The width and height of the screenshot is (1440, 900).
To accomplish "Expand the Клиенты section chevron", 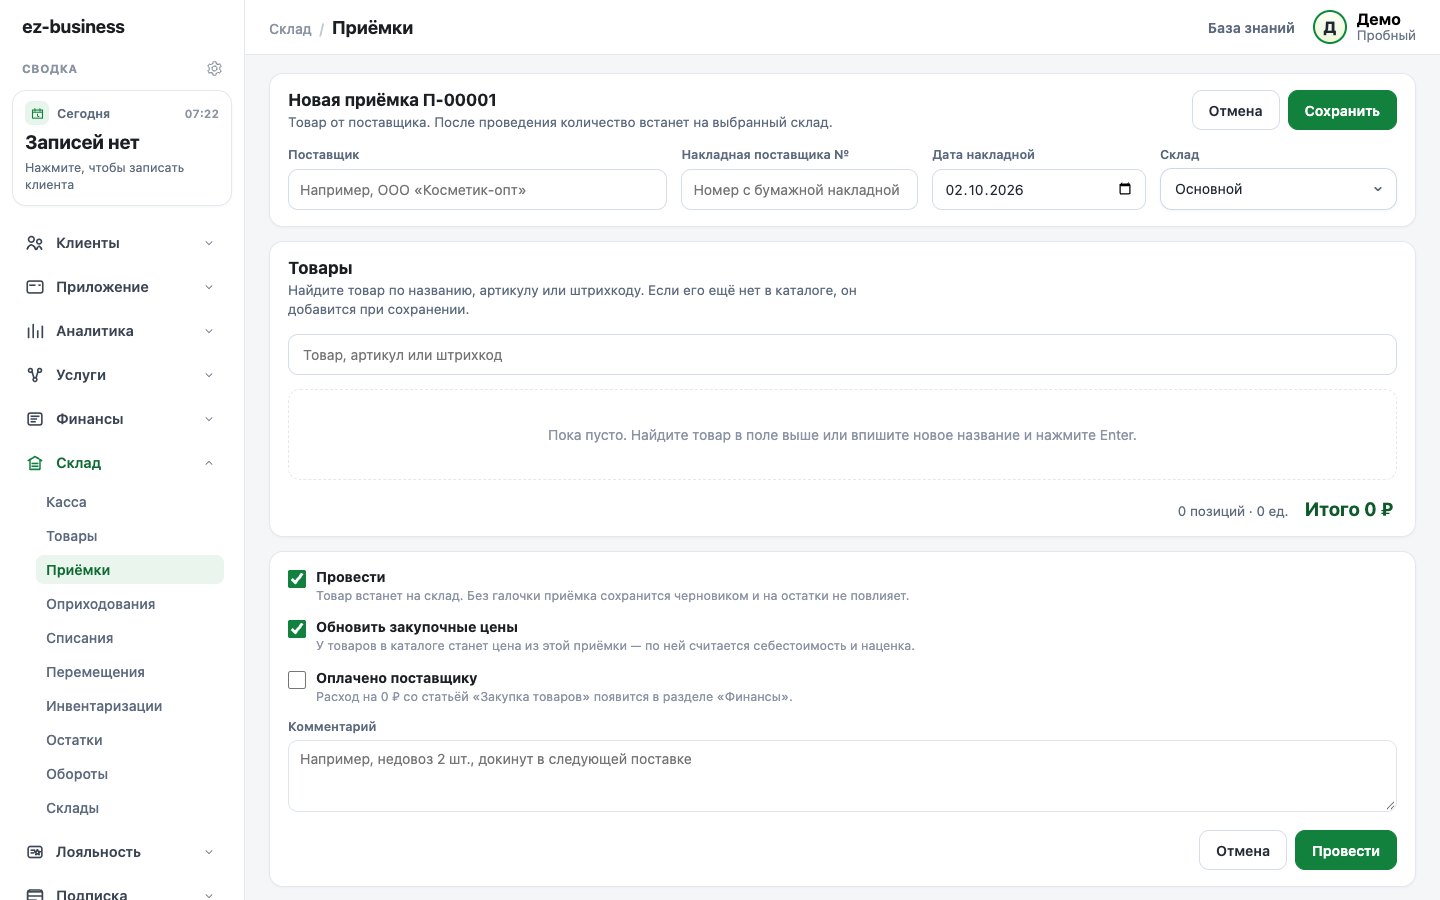I will [209, 243].
